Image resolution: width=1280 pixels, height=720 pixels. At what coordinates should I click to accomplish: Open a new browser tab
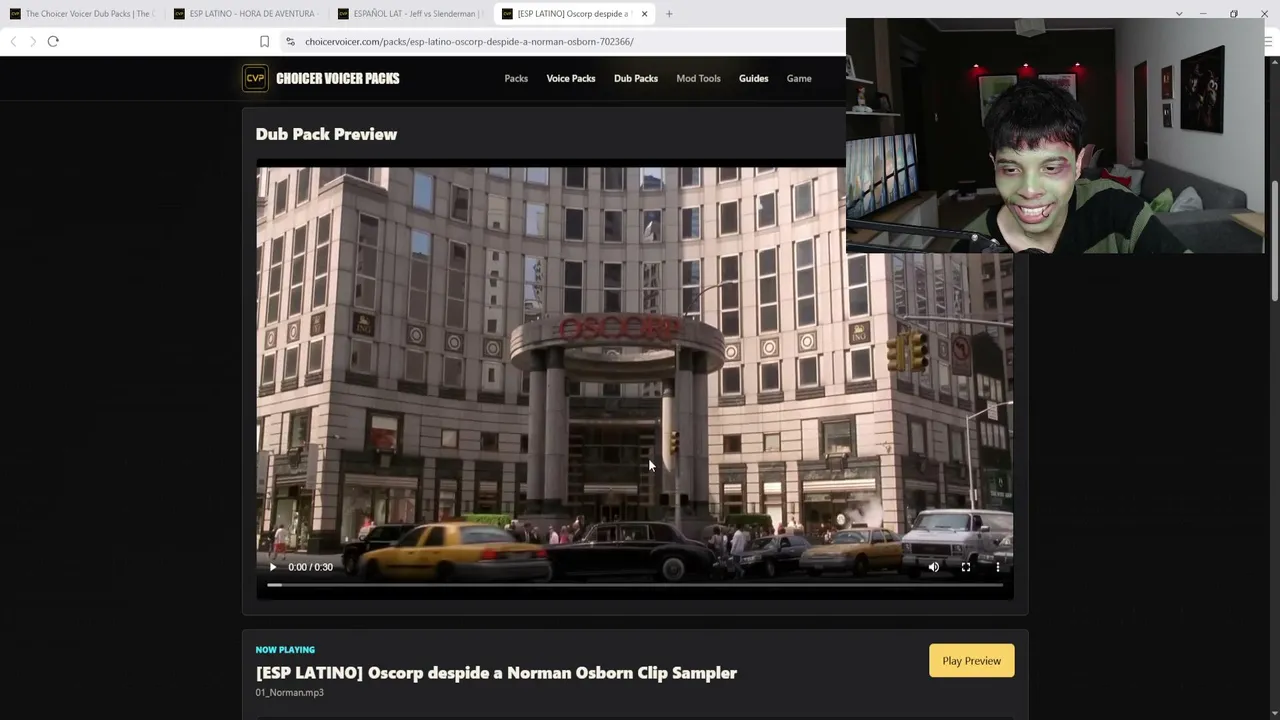click(669, 14)
